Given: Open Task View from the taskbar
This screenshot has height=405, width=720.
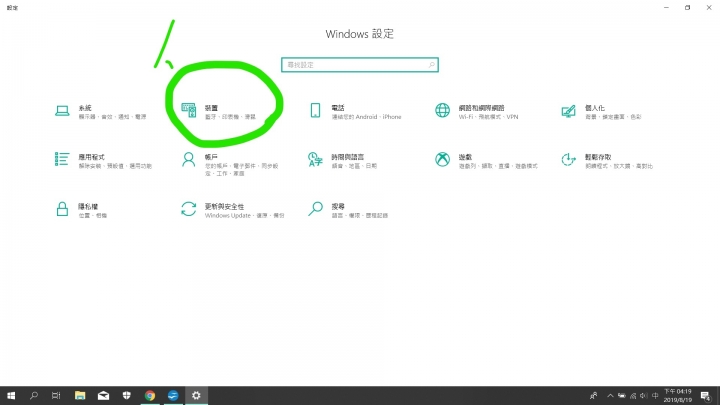Looking at the screenshot, I should pos(56,395).
